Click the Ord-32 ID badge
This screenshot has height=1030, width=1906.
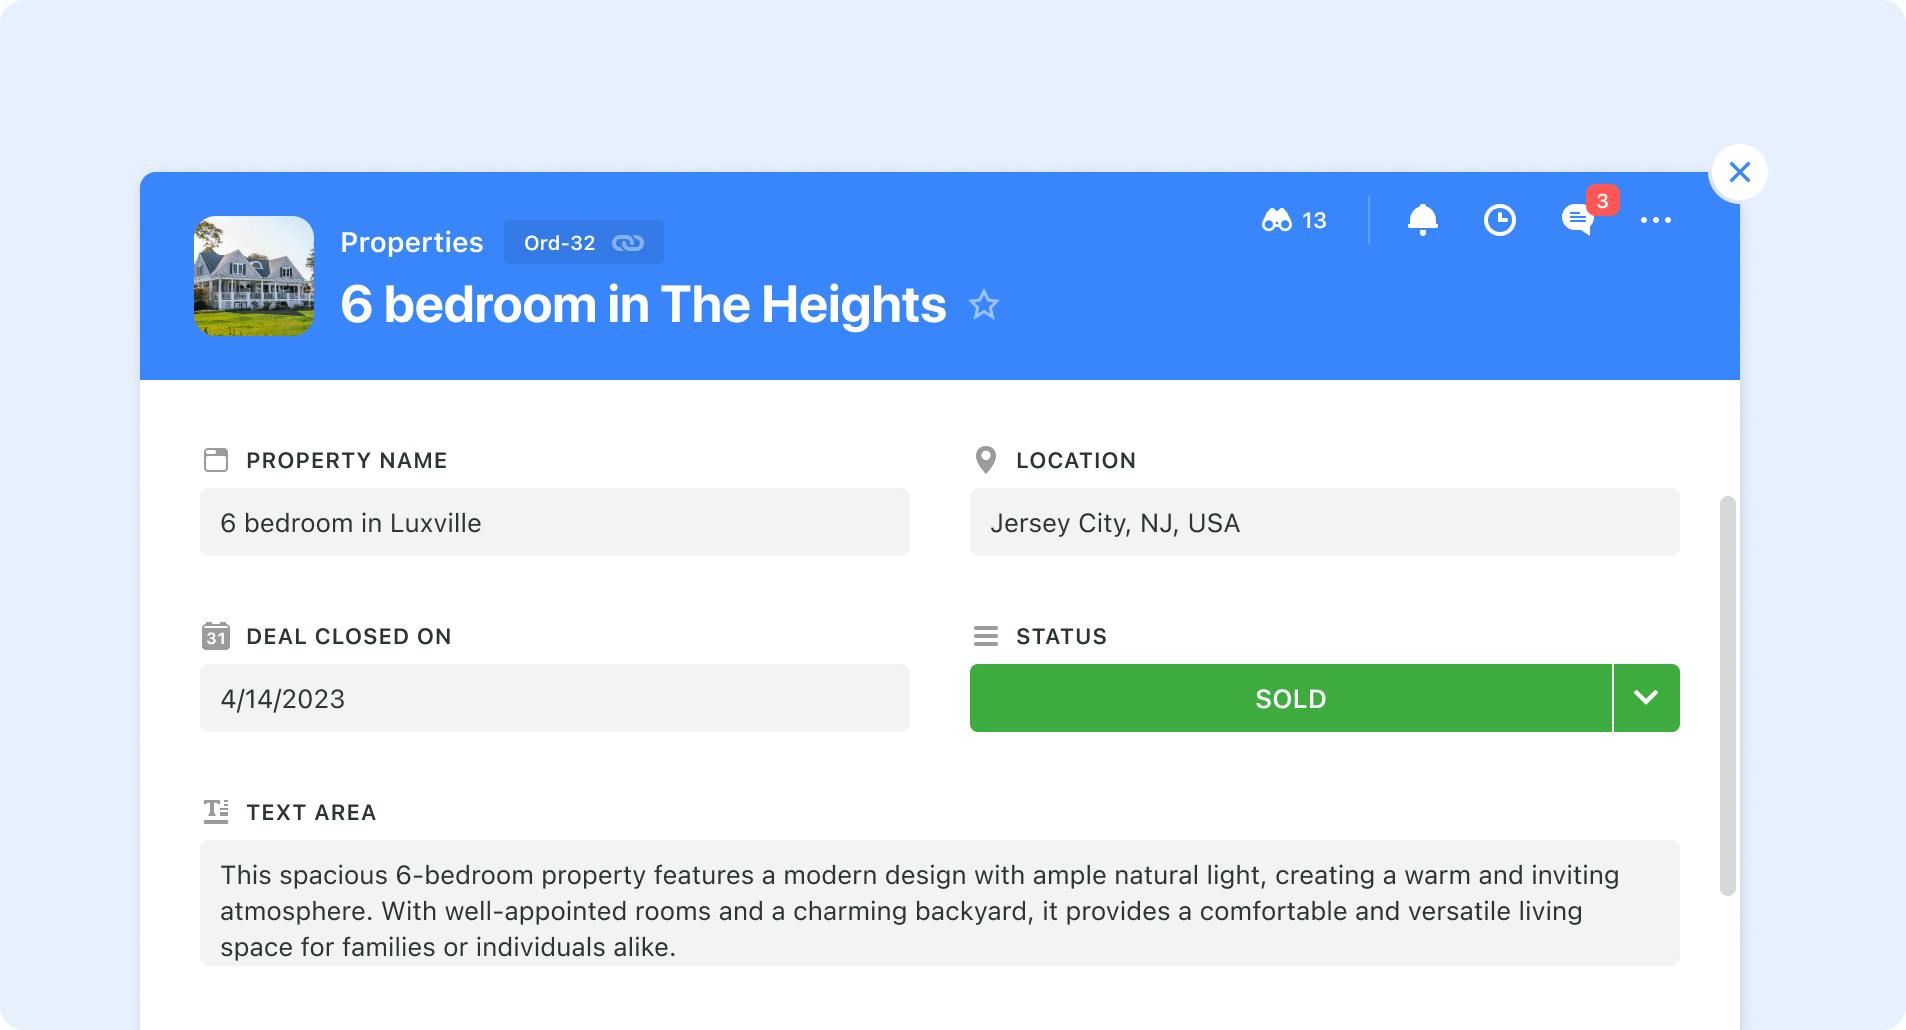coord(584,242)
